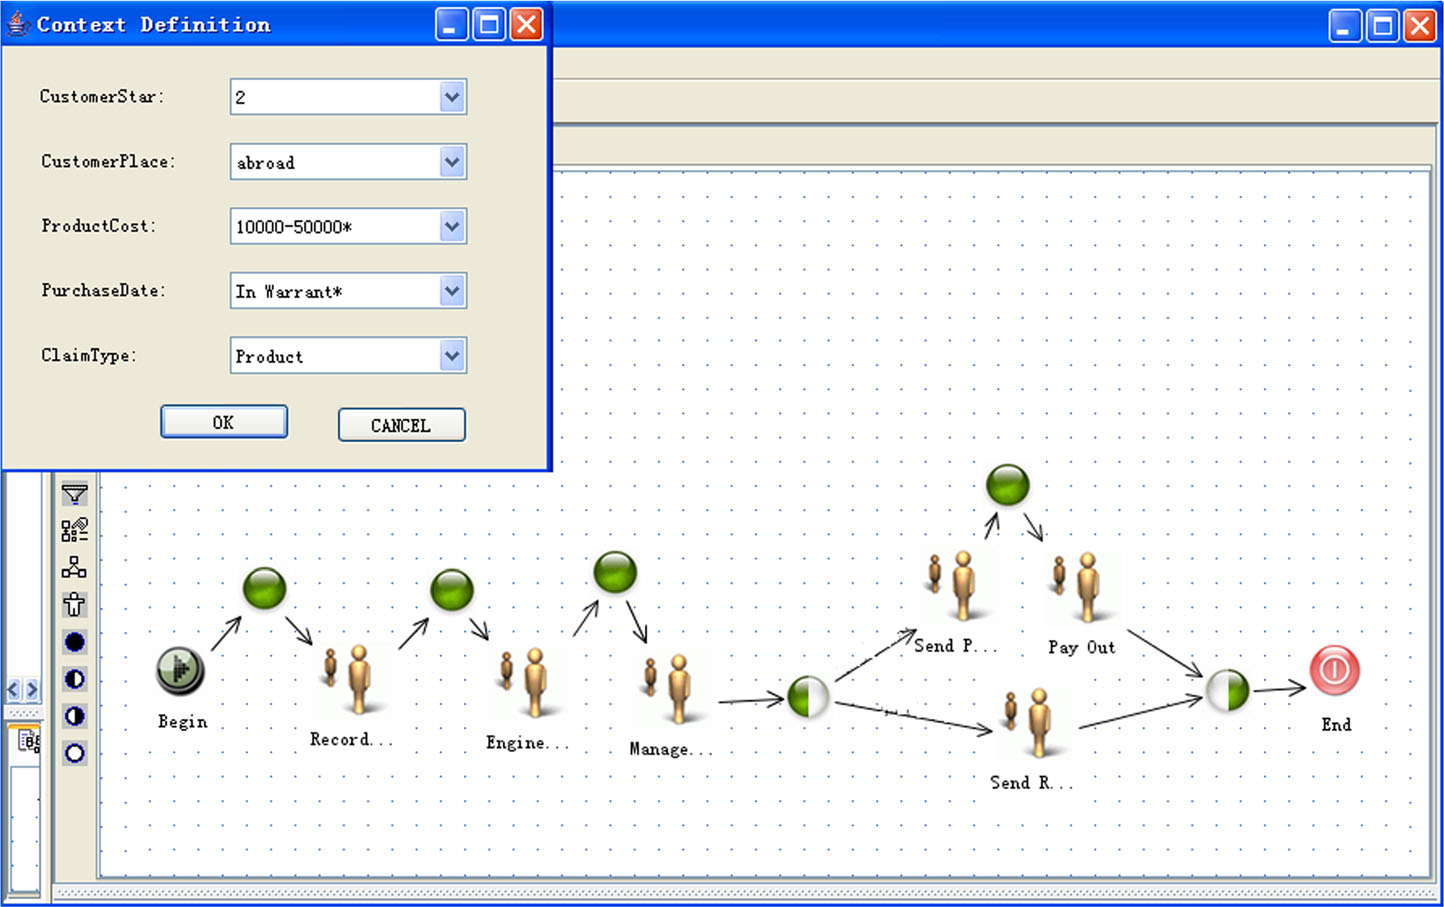Open the document tab in lower-left panel

28,741
